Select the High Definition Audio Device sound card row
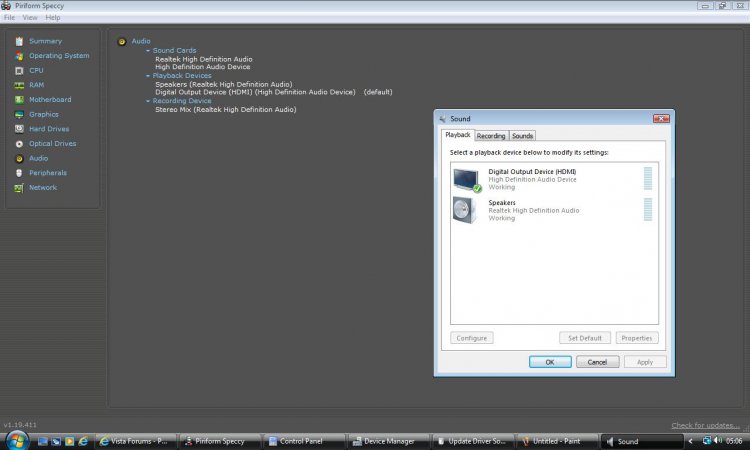This screenshot has height=450, width=750. coord(203,67)
